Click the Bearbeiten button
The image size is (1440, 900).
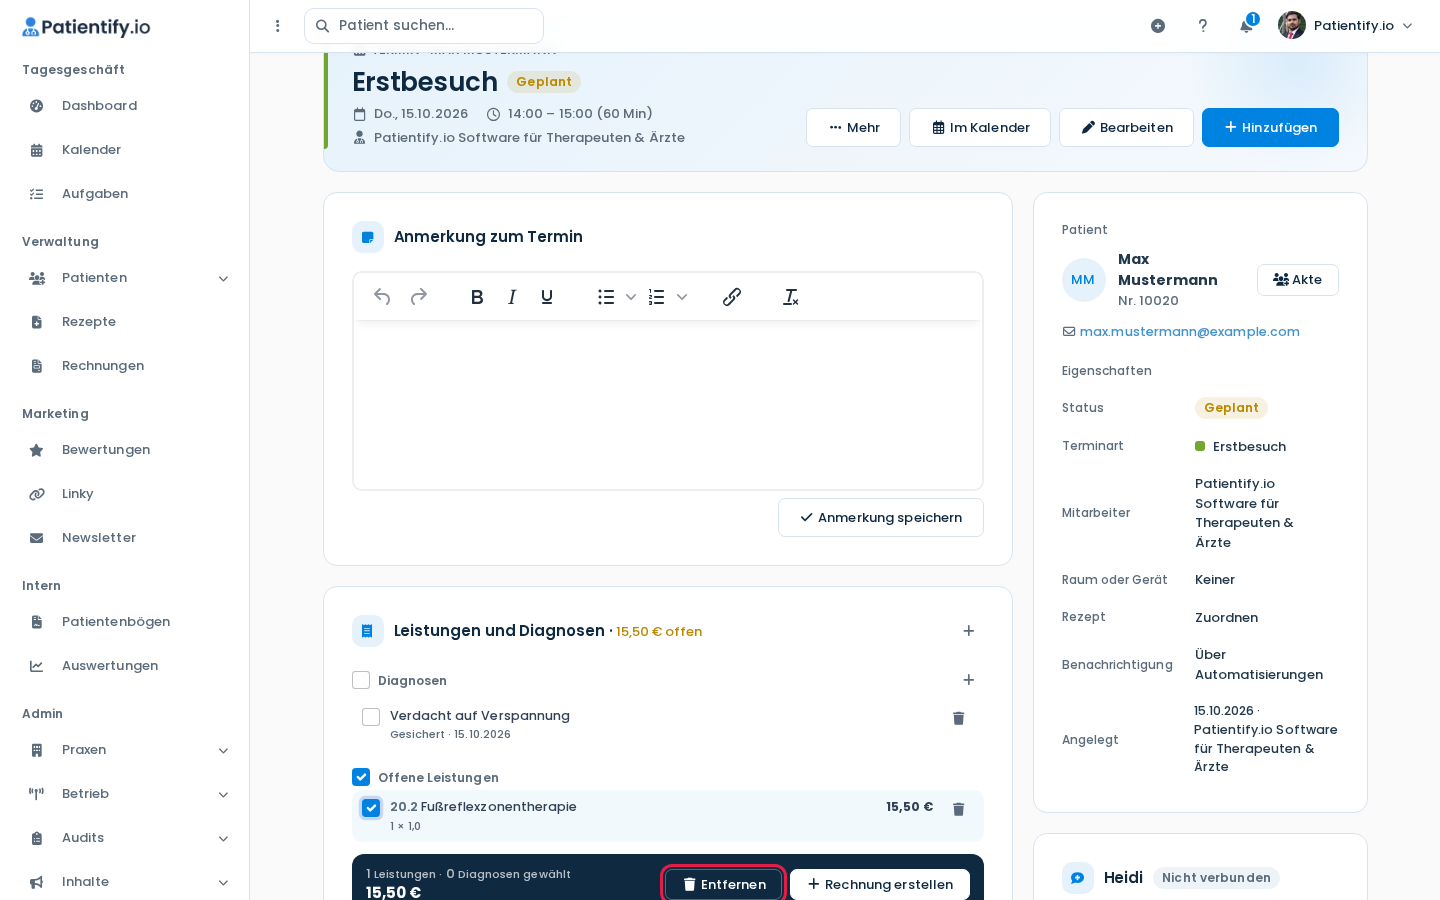tap(1126, 128)
